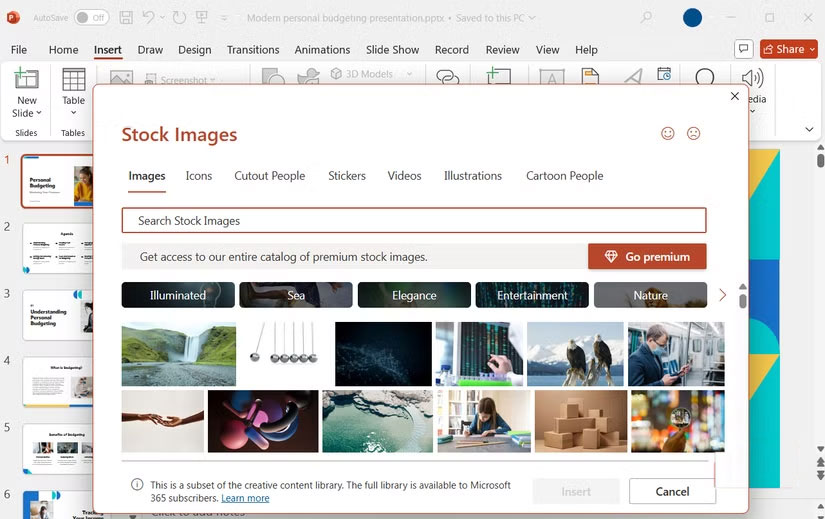Open the Transitions ribbon tab
The image size is (825, 519).
(x=253, y=50)
